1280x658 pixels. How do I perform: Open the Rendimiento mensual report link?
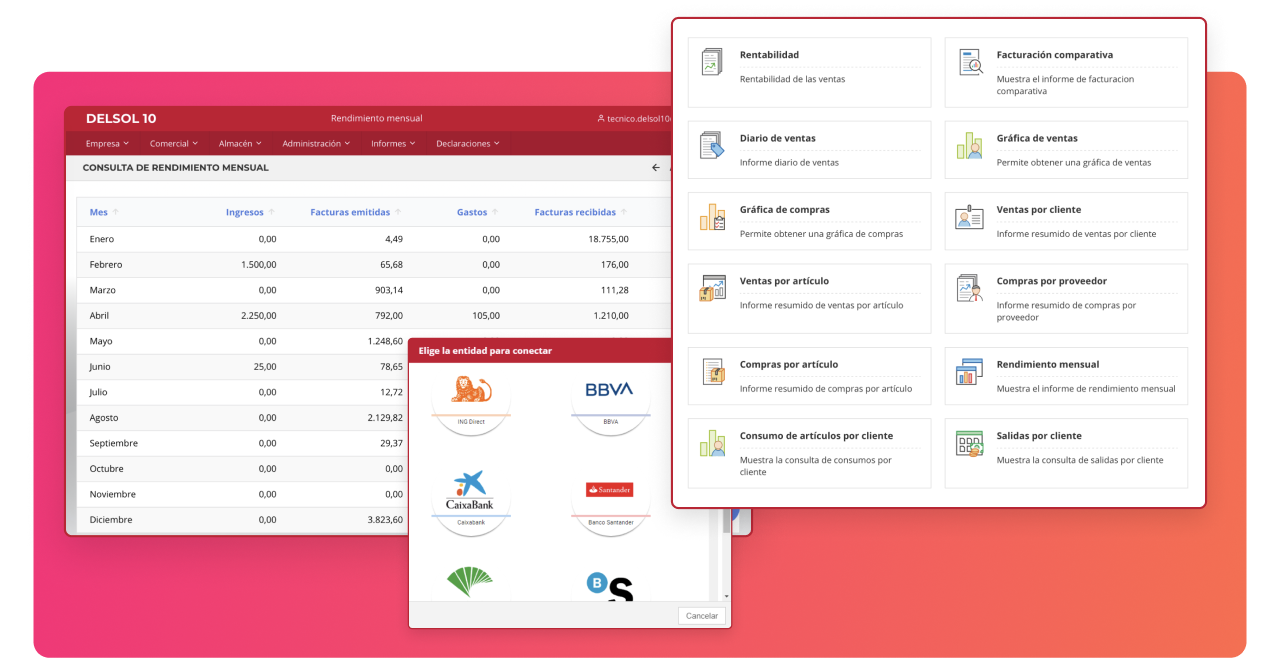pos(1047,364)
